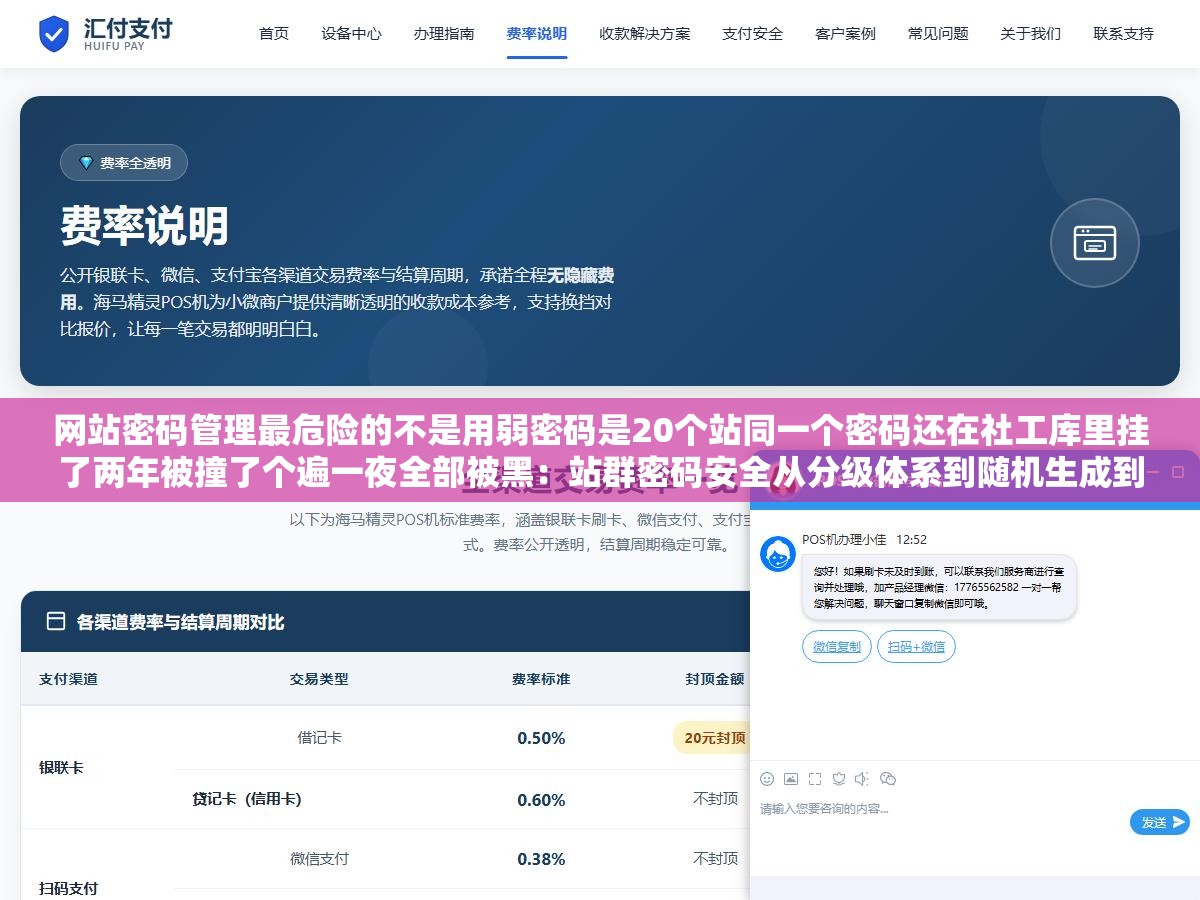Open 联系支持 in navigation
This screenshot has width=1200, height=900.
(x=1124, y=33)
